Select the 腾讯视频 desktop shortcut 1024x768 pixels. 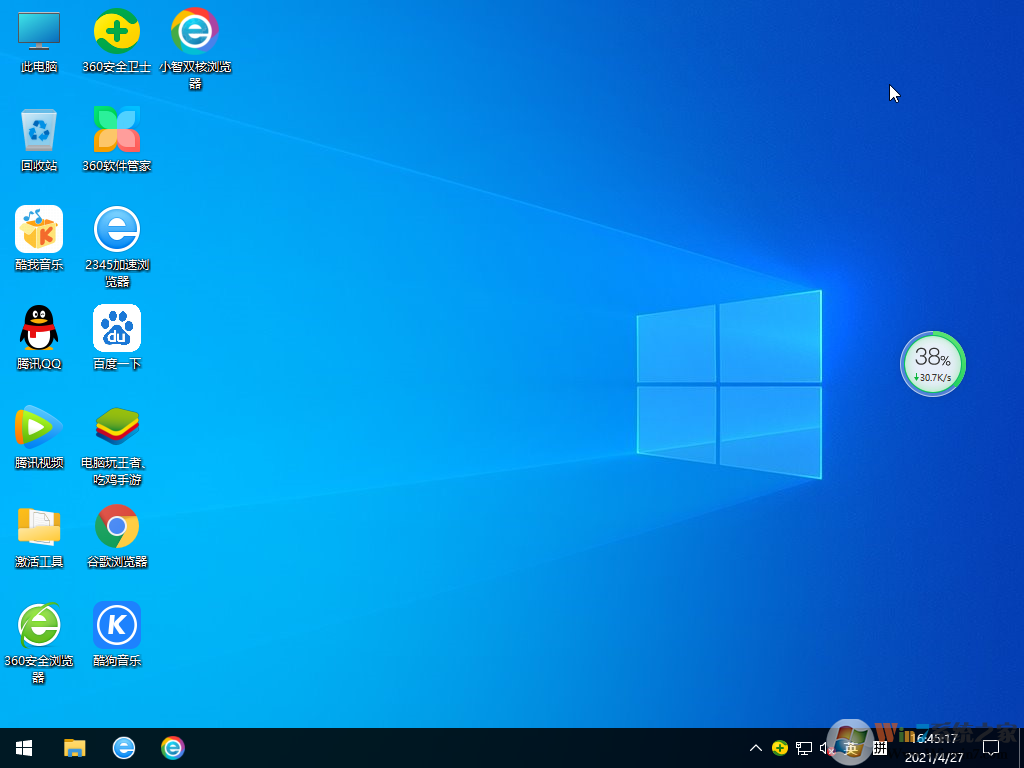click(39, 427)
